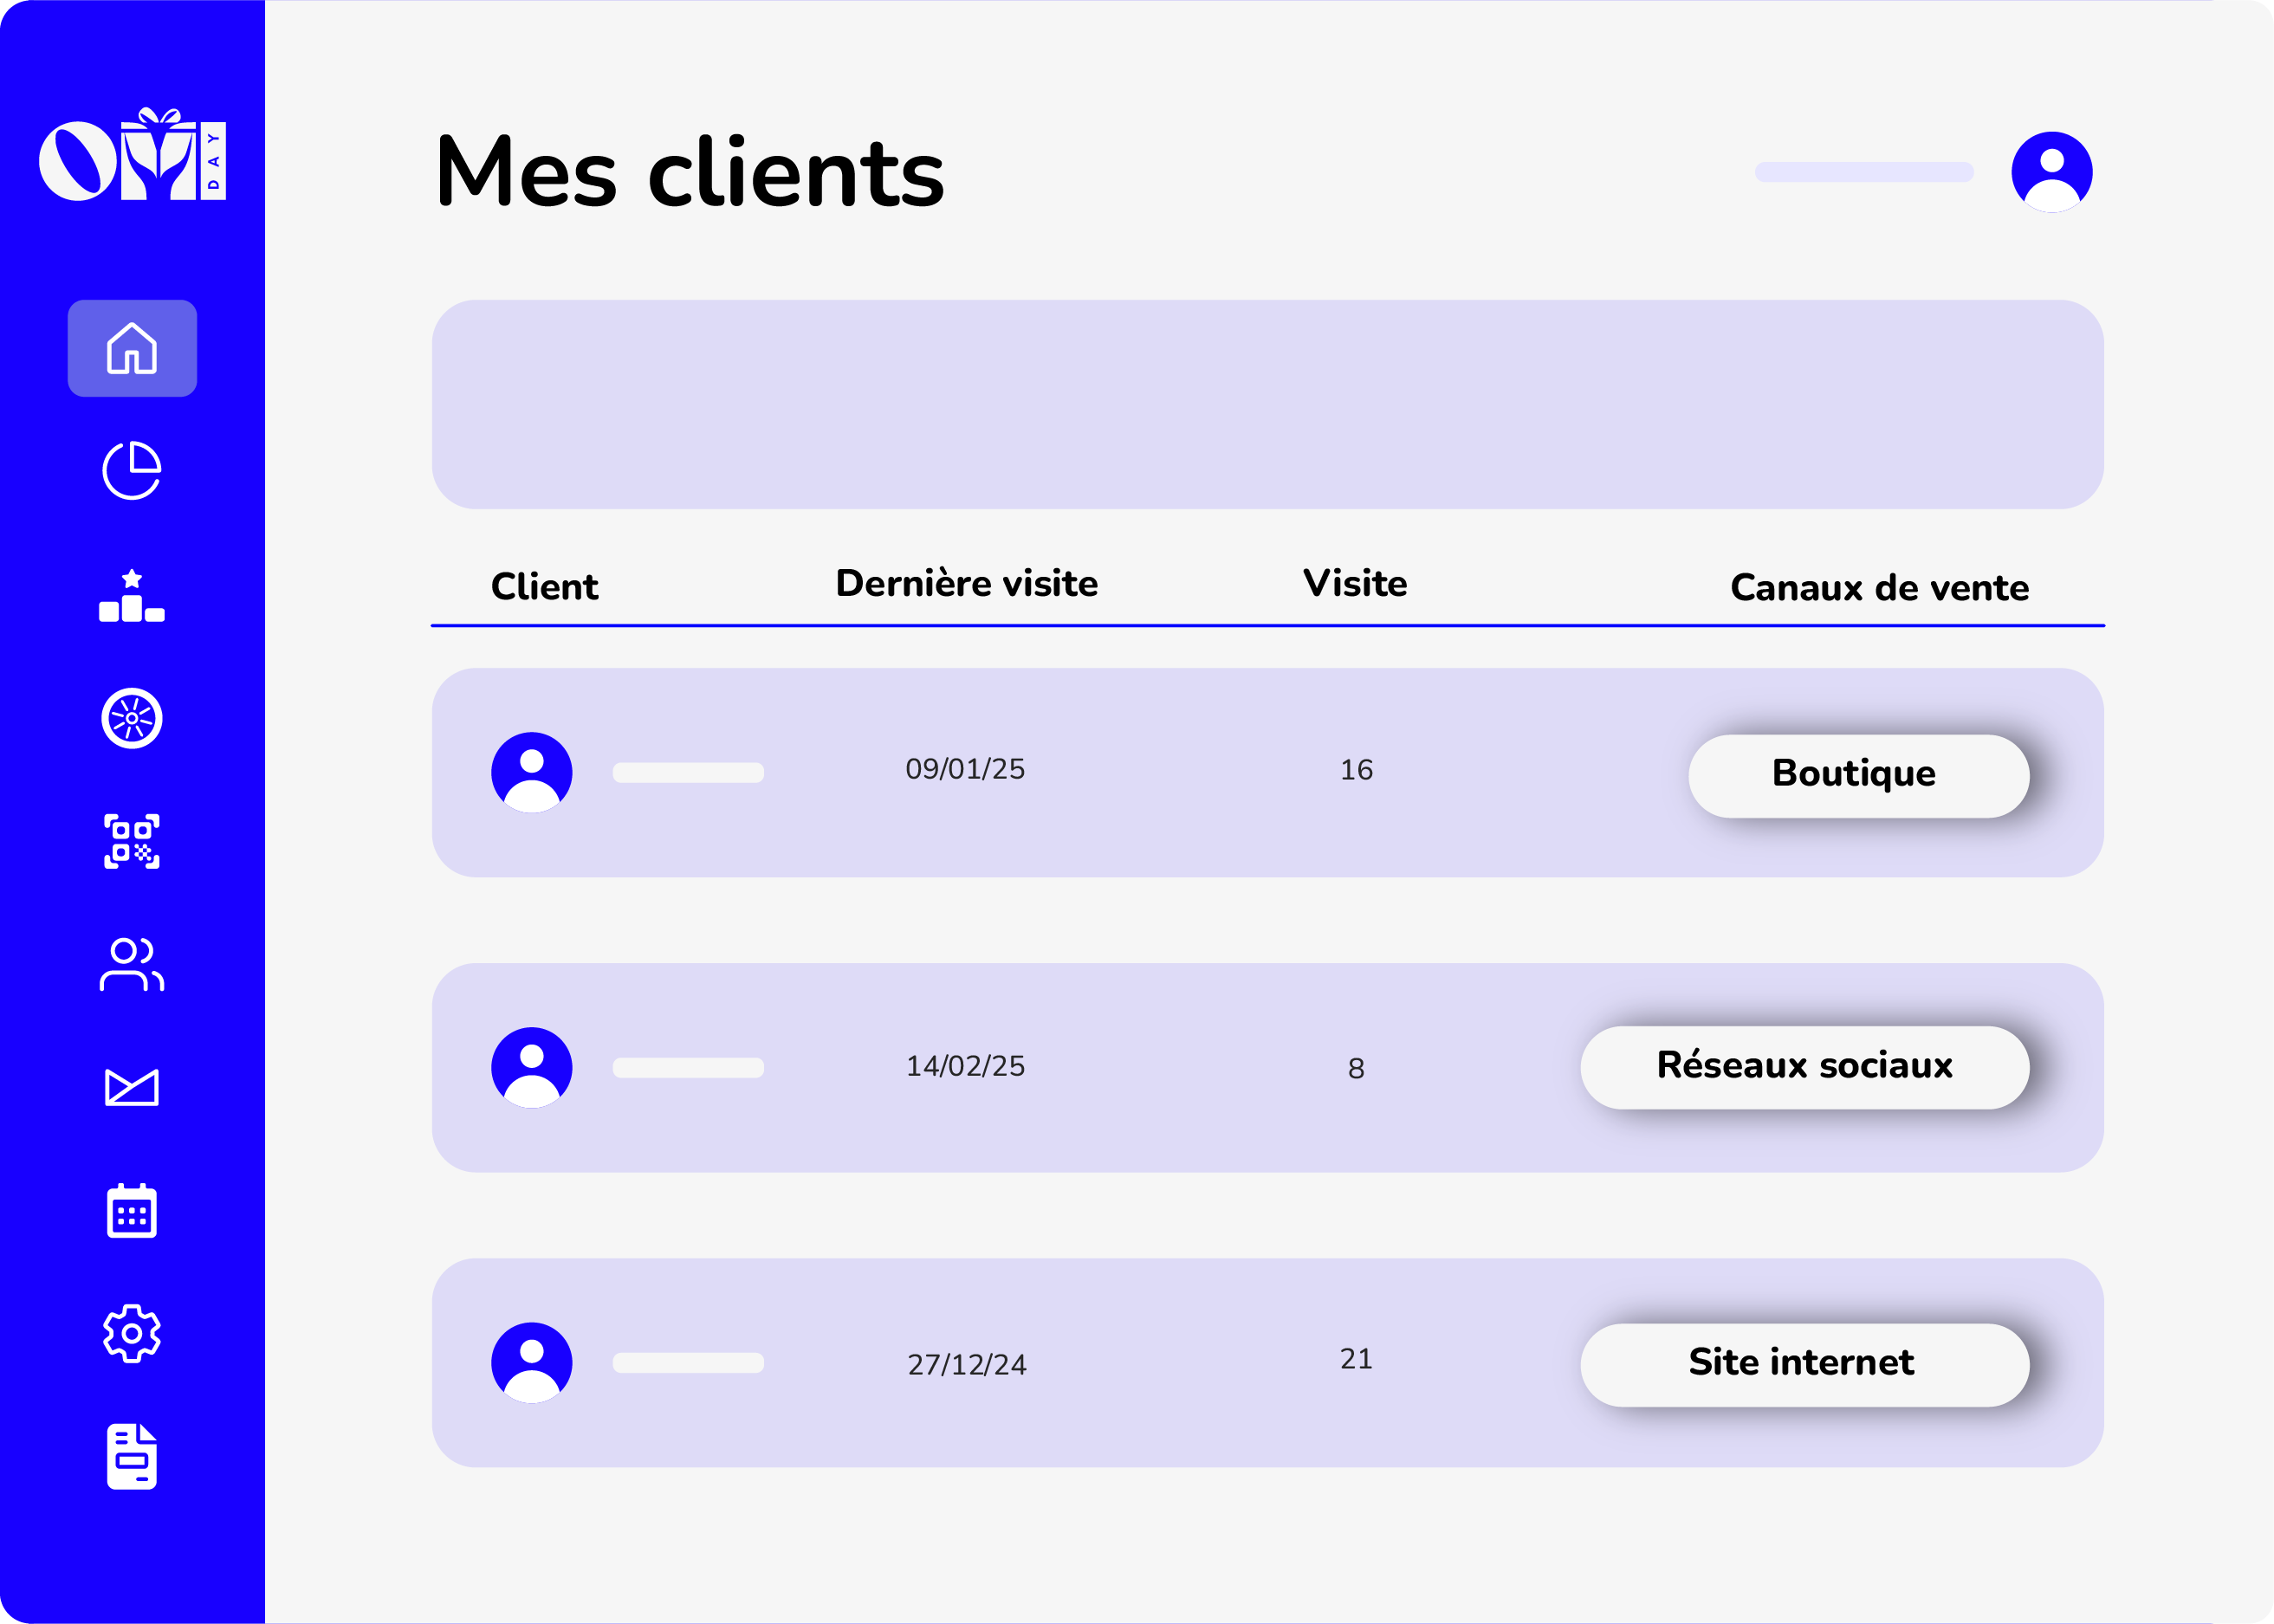Screen dimensions: 2274x1624
Task: Open the clients people icon
Action: (x=132, y=964)
